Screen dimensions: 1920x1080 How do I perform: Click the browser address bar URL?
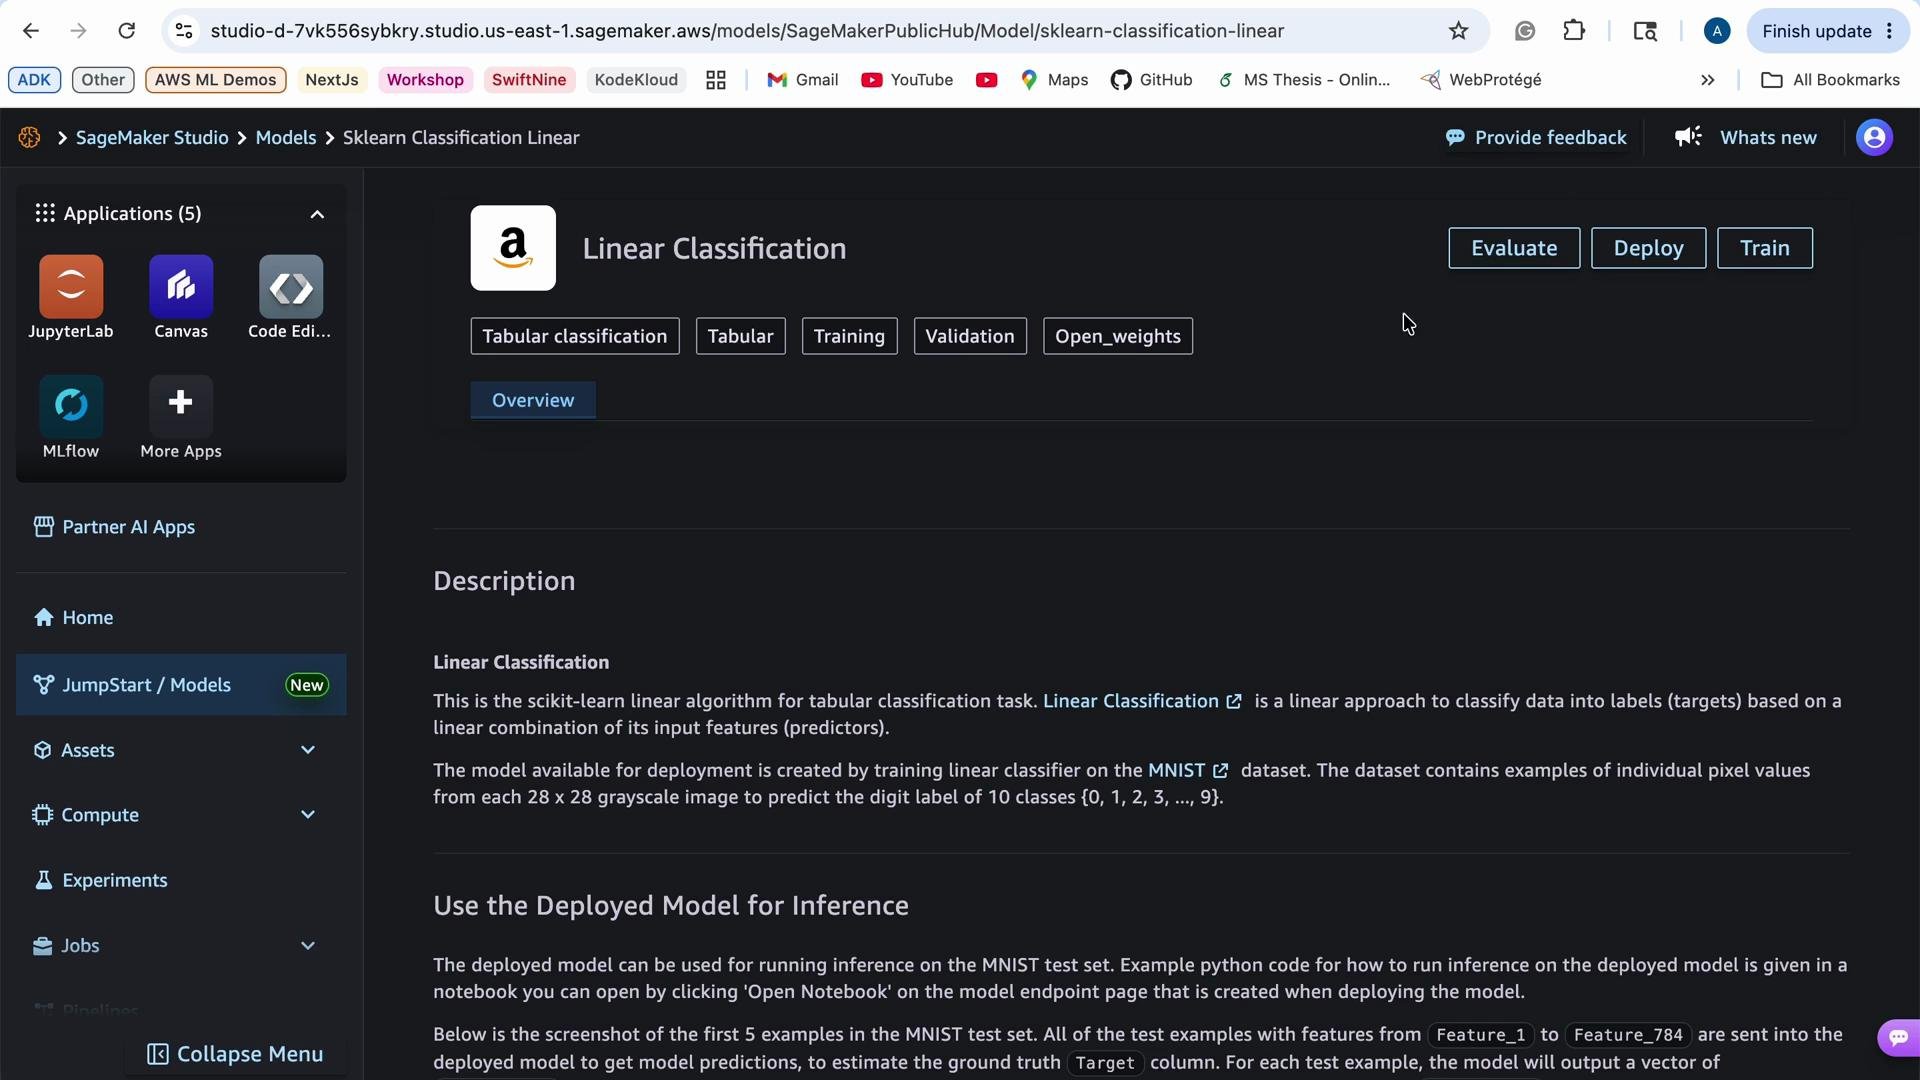[747, 31]
